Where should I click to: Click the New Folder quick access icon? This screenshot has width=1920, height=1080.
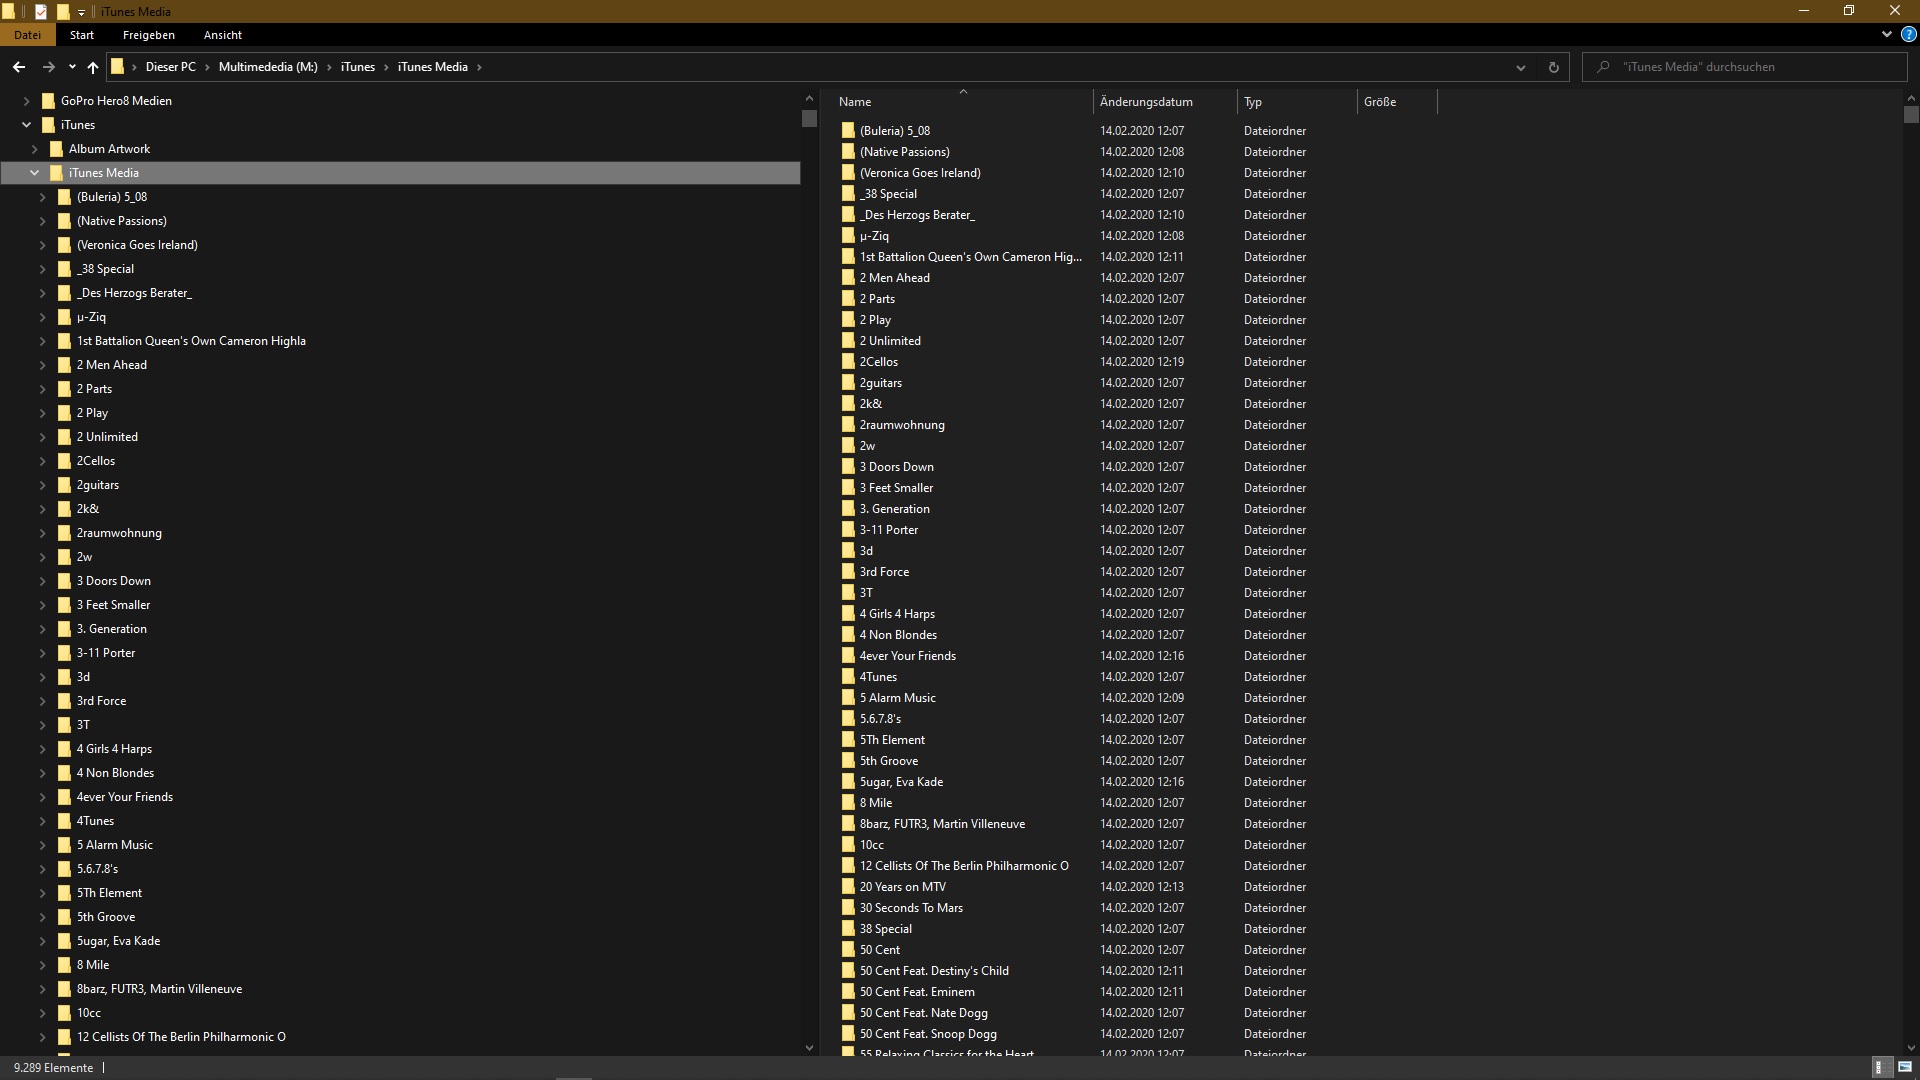pos(63,11)
